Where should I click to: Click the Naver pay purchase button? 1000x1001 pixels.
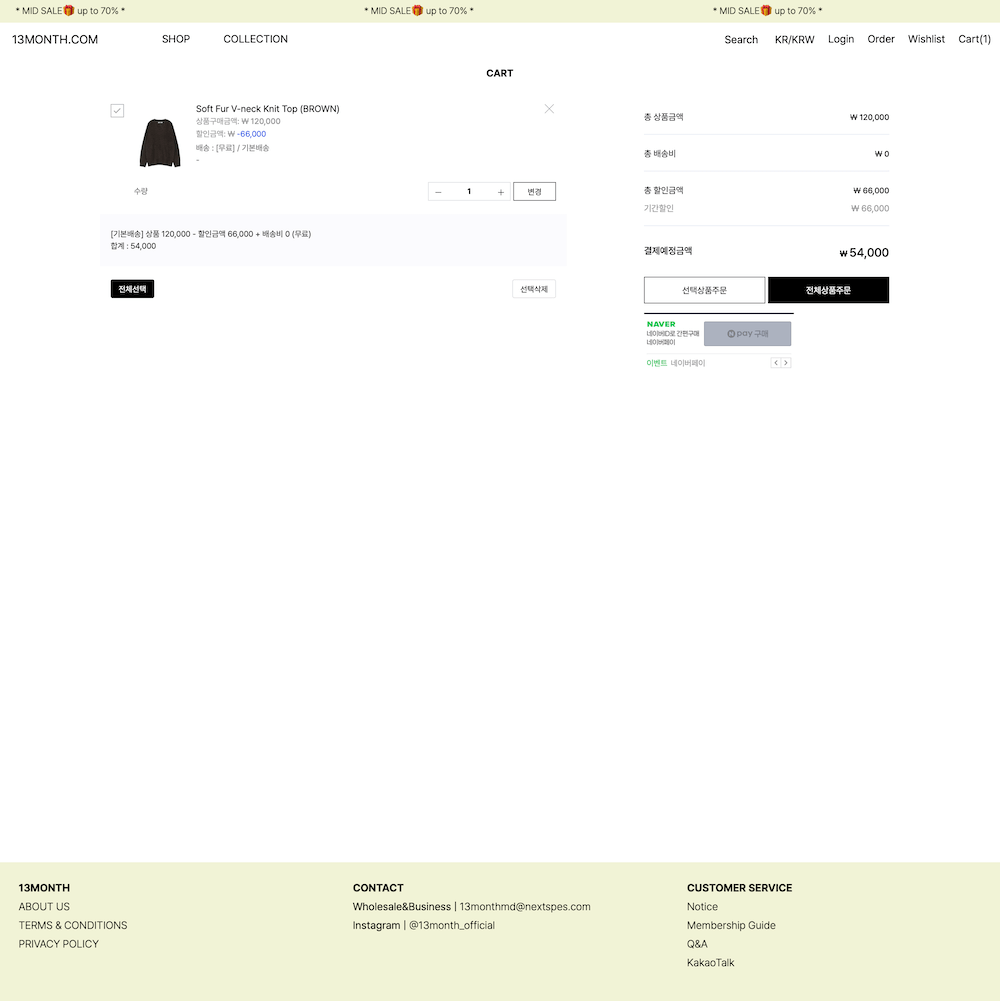[x=747, y=333]
